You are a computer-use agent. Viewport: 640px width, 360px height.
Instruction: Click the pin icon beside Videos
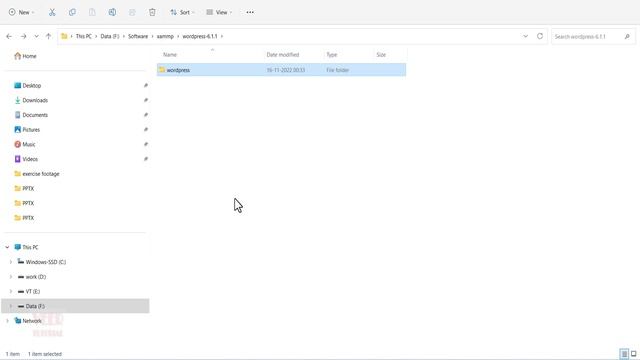tap(146, 159)
